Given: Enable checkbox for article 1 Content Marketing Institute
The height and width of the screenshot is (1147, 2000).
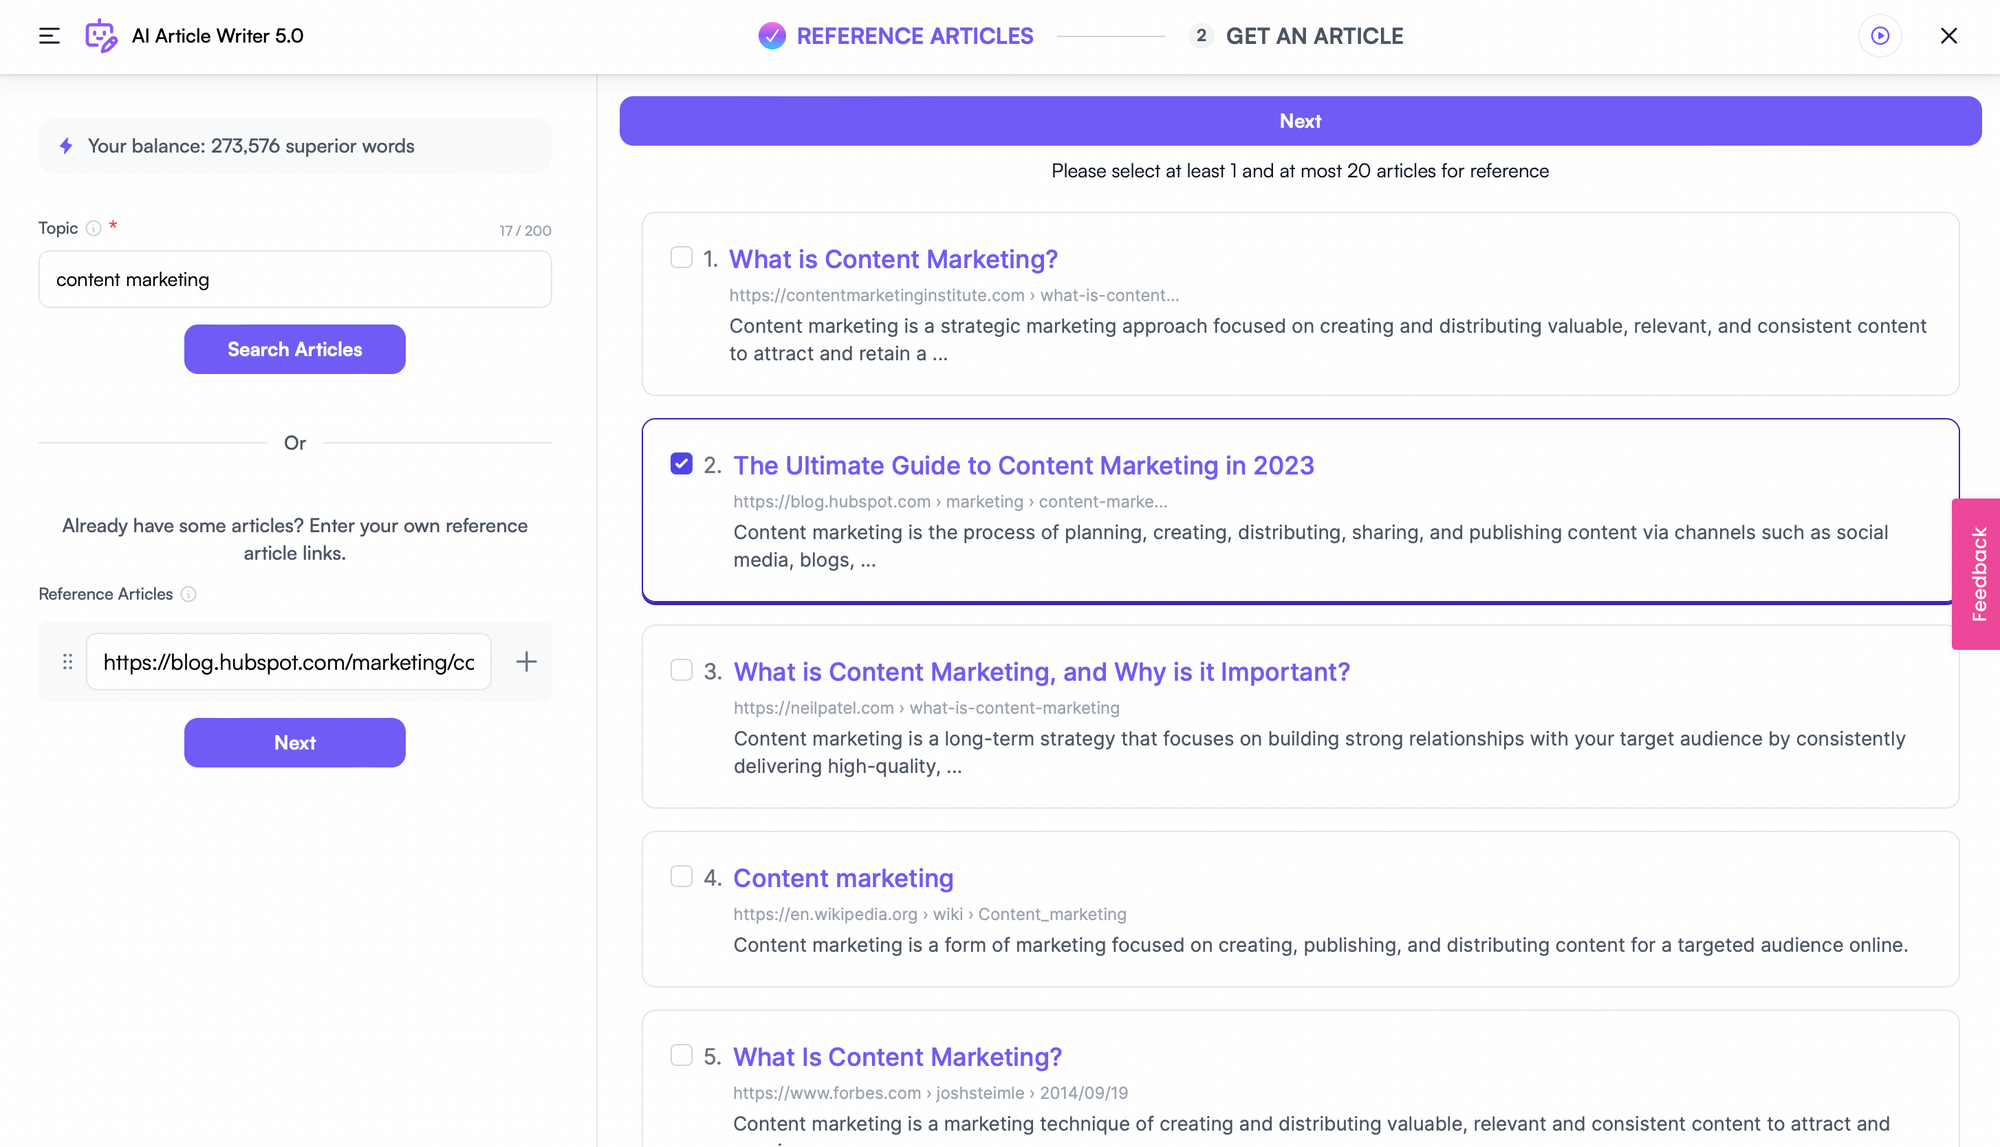Looking at the screenshot, I should pyautogui.click(x=680, y=257).
